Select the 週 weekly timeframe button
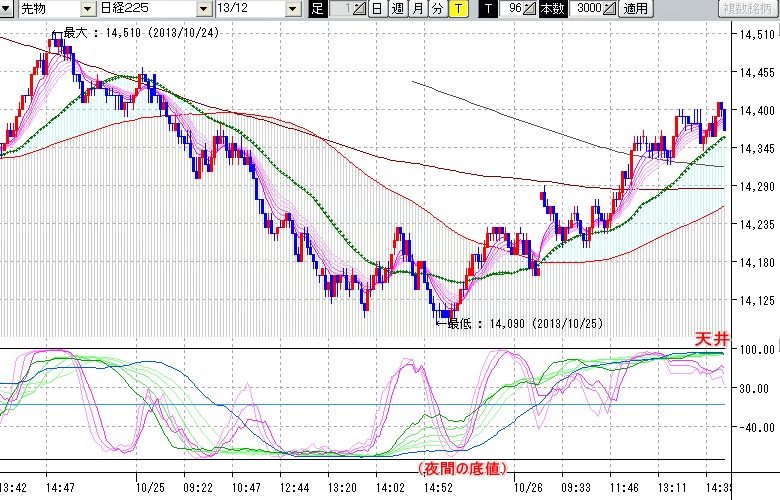780x500 pixels. tap(397, 9)
